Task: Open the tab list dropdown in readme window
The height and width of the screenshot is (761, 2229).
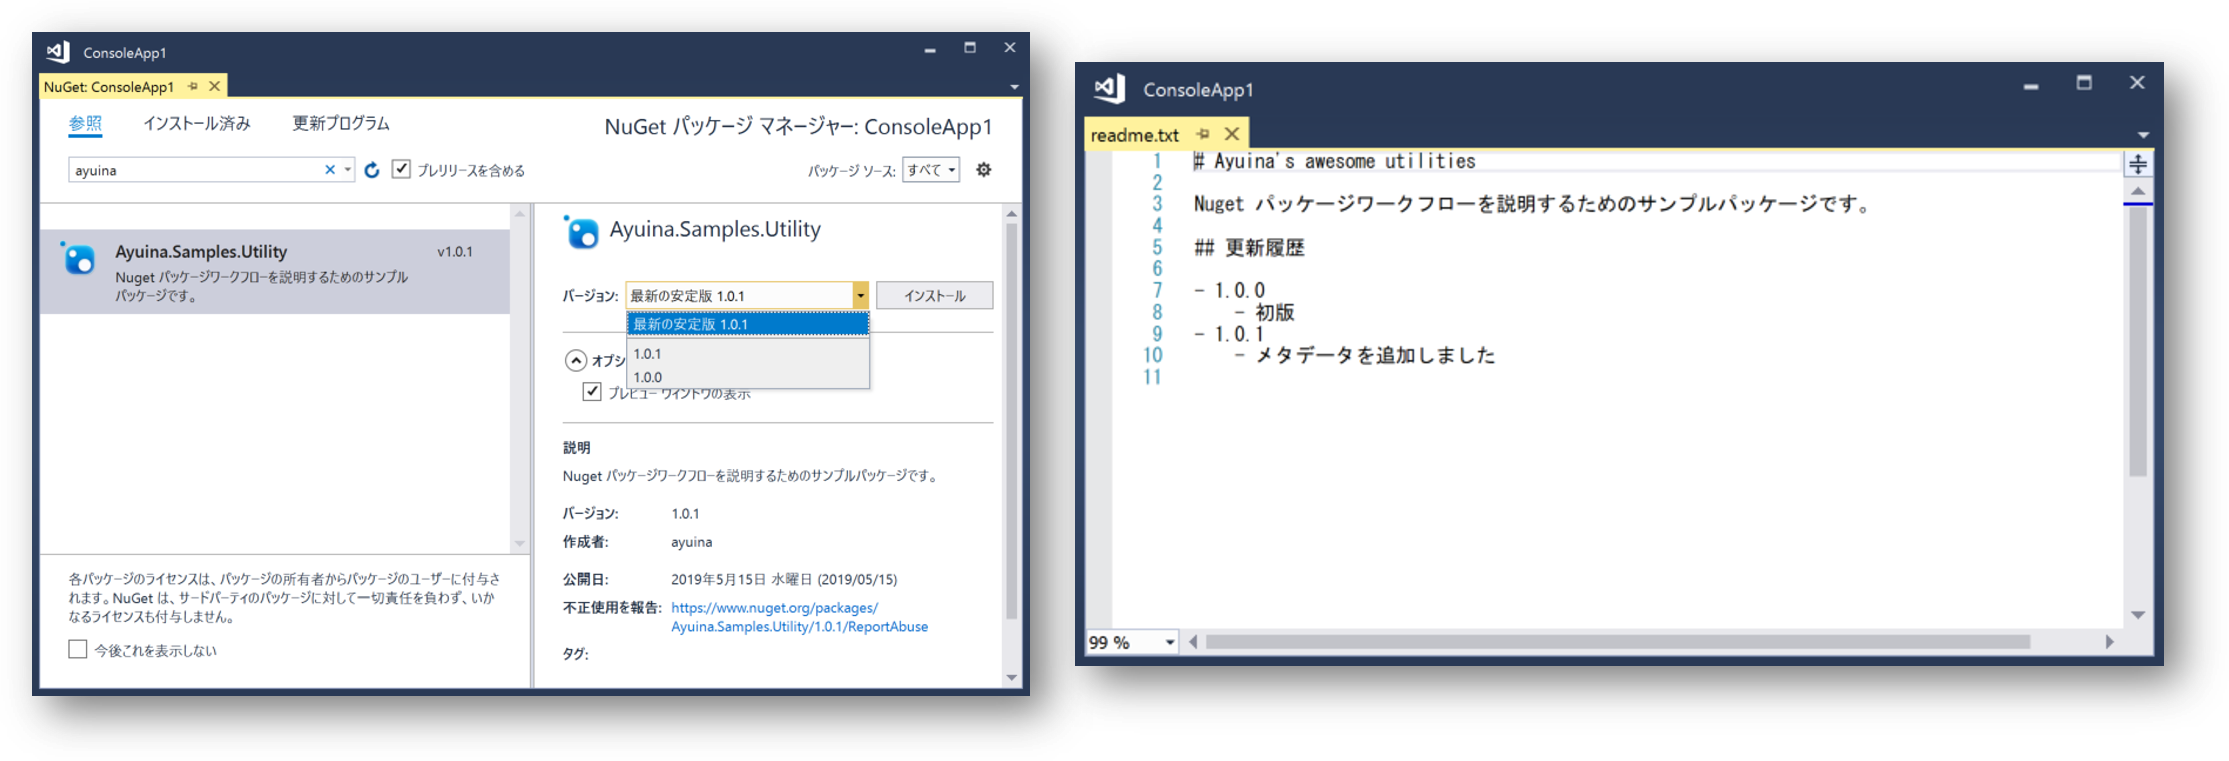Action: [2143, 134]
